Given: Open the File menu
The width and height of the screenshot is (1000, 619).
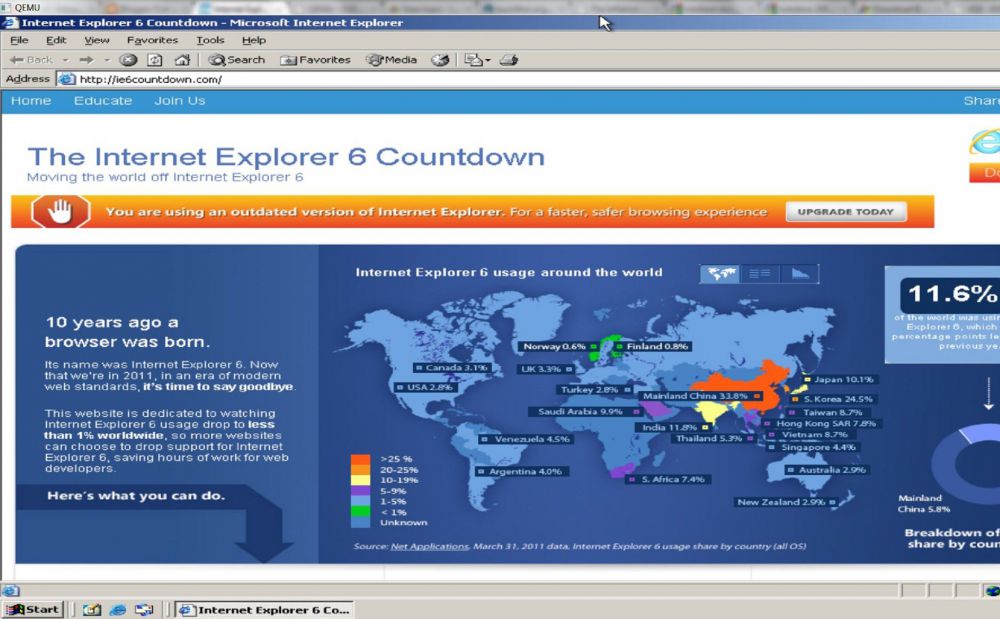Looking at the screenshot, I should coord(19,40).
